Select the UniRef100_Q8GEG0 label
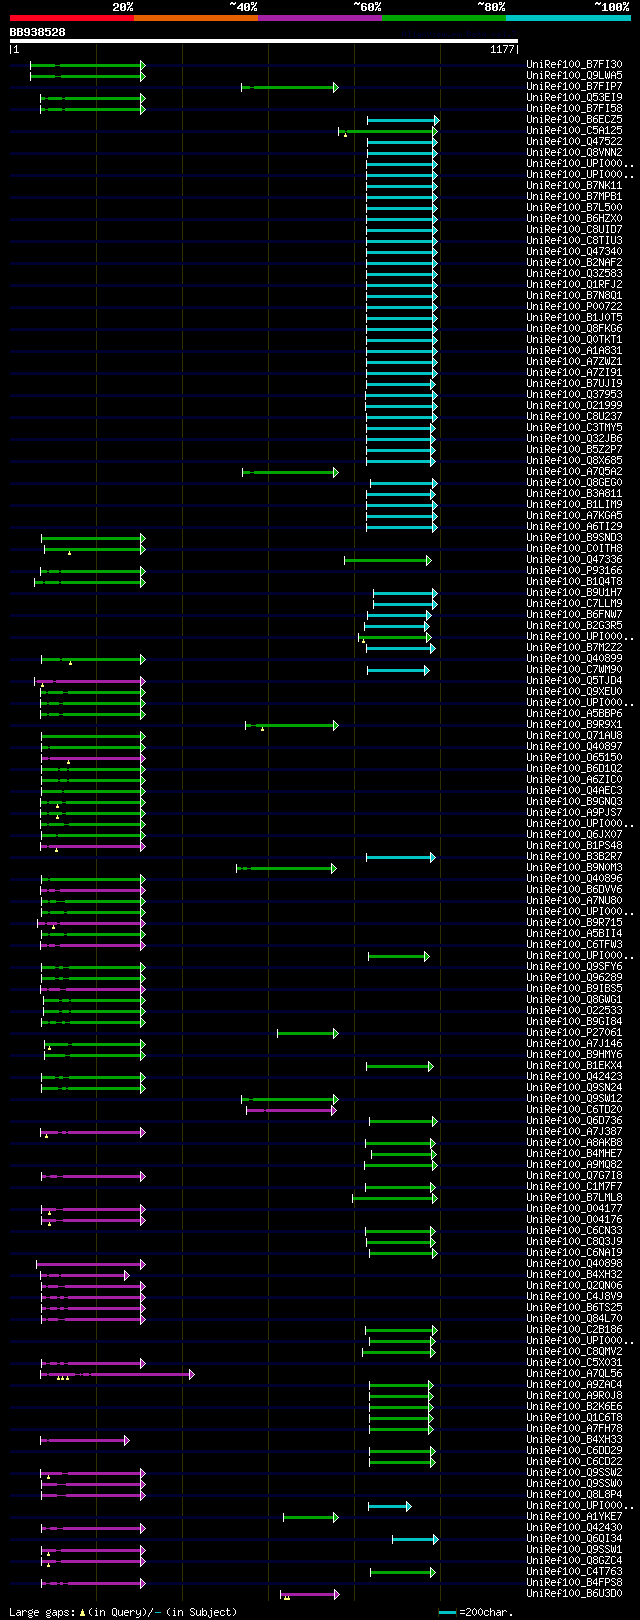The width and height of the screenshot is (640, 1620). click(x=574, y=483)
